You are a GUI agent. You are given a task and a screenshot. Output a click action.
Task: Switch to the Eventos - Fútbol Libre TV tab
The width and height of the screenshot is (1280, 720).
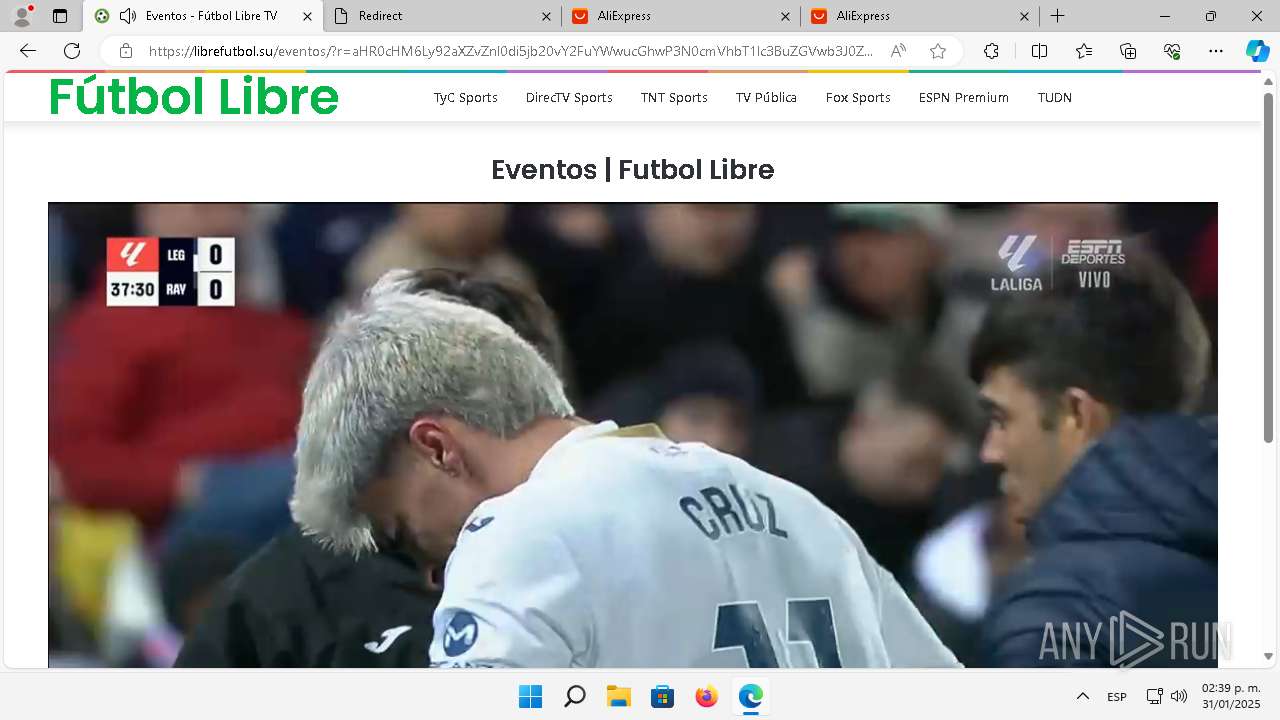coord(203,16)
